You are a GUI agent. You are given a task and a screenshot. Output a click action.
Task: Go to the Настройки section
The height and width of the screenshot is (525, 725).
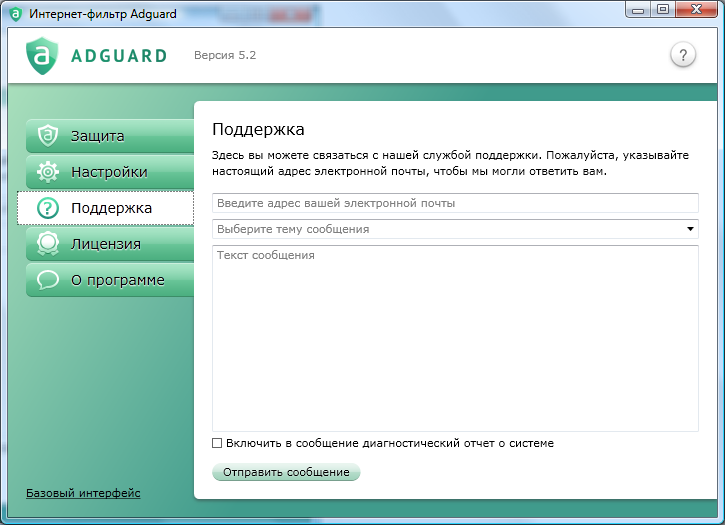coord(110,172)
